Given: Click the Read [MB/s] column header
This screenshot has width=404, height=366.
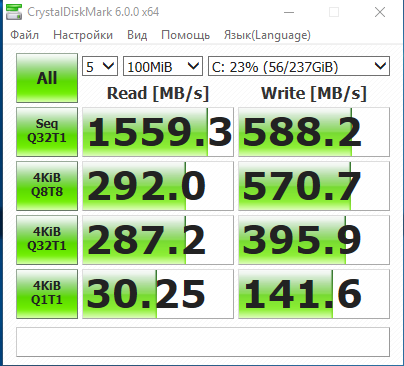Looking at the screenshot, I should pyautogui.click(x=158, y=93).
